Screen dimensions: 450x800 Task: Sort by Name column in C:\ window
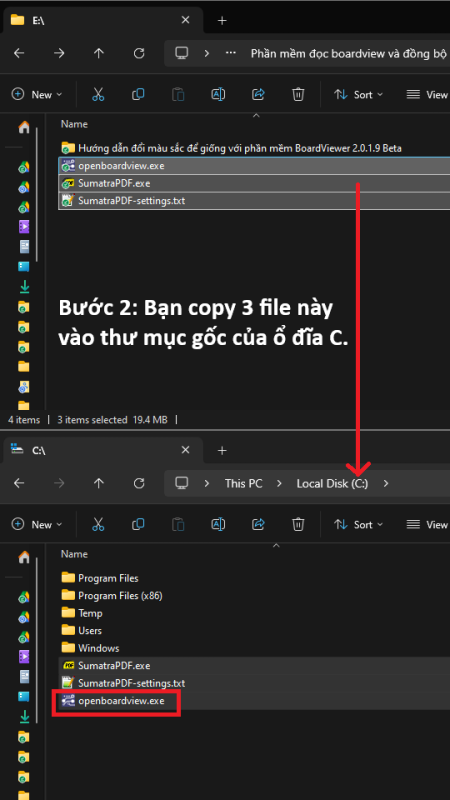pyautogui.click(x=74, y=554)
